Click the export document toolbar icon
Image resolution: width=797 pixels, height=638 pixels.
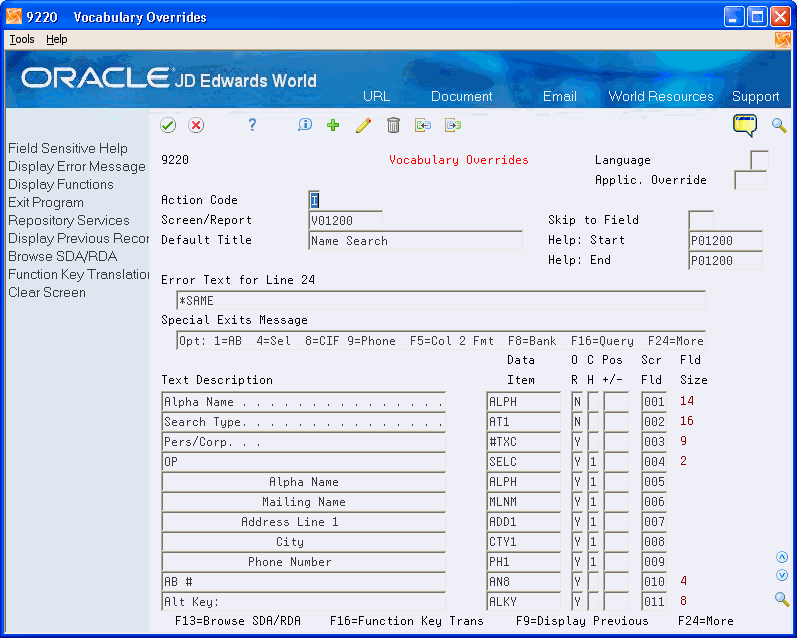click(453, 125)
